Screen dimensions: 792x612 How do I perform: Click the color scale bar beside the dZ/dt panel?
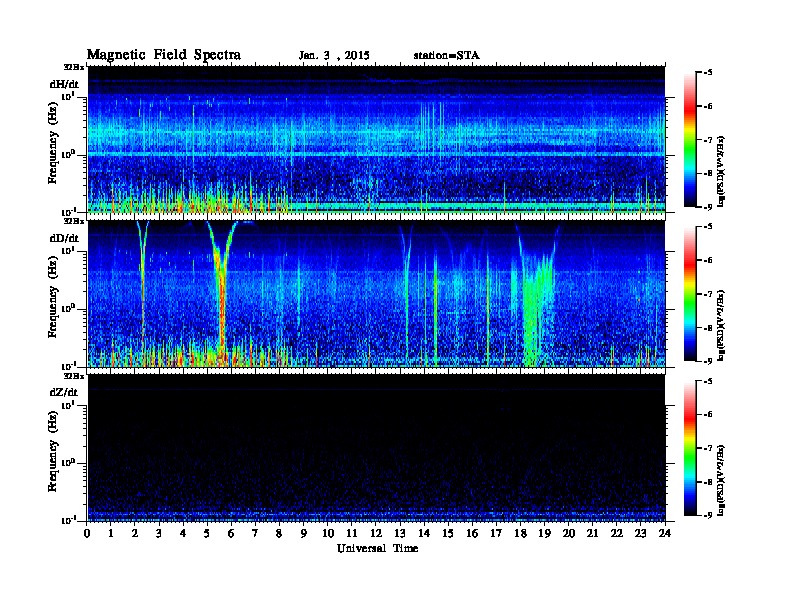(x=690, y=448)
